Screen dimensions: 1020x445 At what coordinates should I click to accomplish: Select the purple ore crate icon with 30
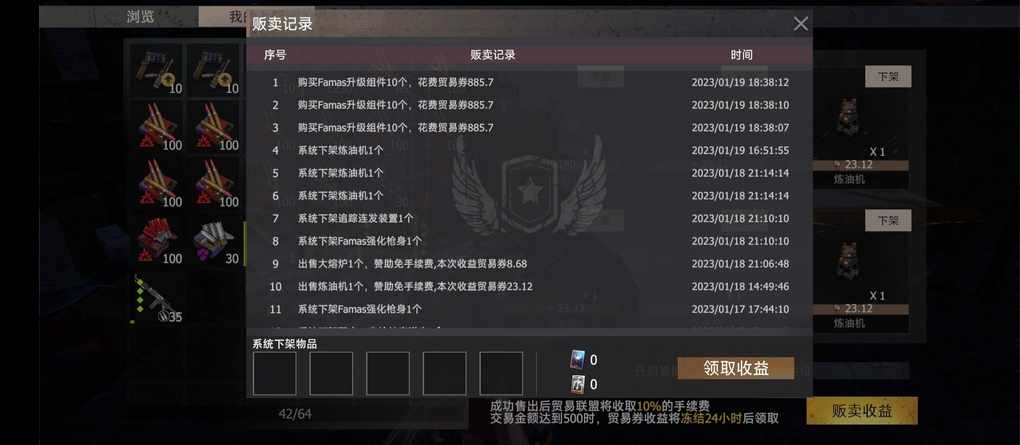click(215, 241)
